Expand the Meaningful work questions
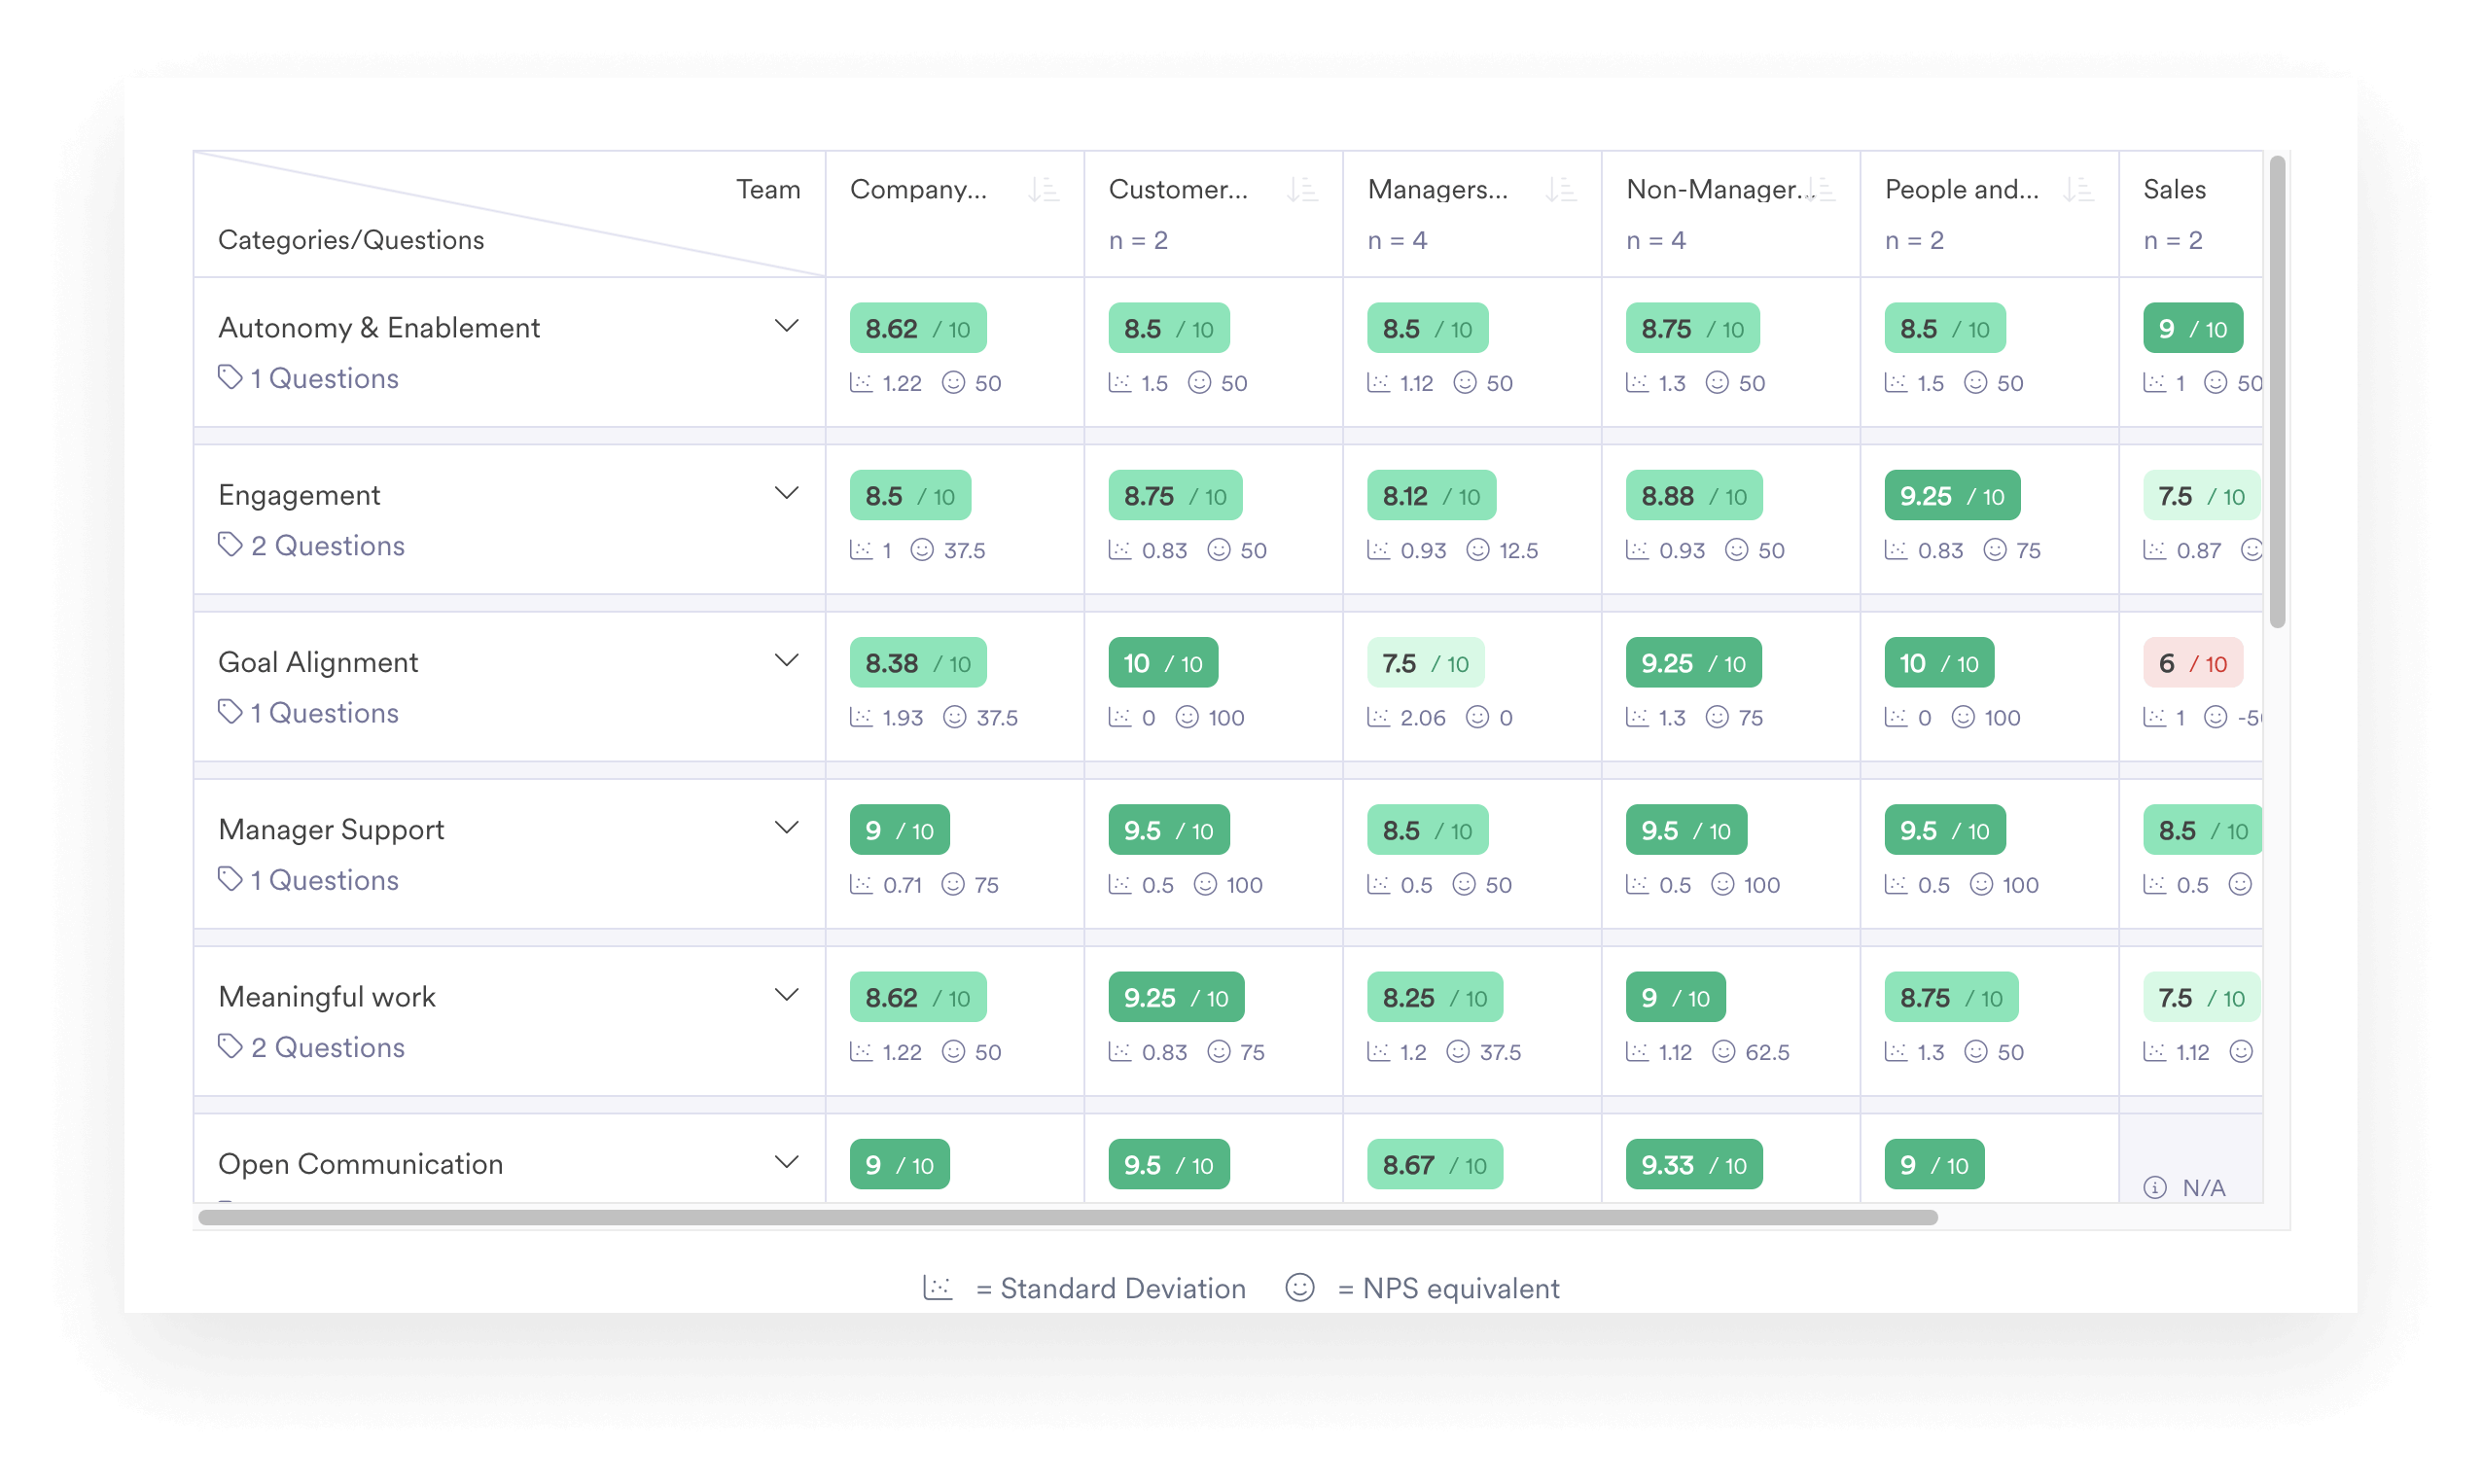The height and width of the screenshot is (1484, 2482). [x=786, y=994]
